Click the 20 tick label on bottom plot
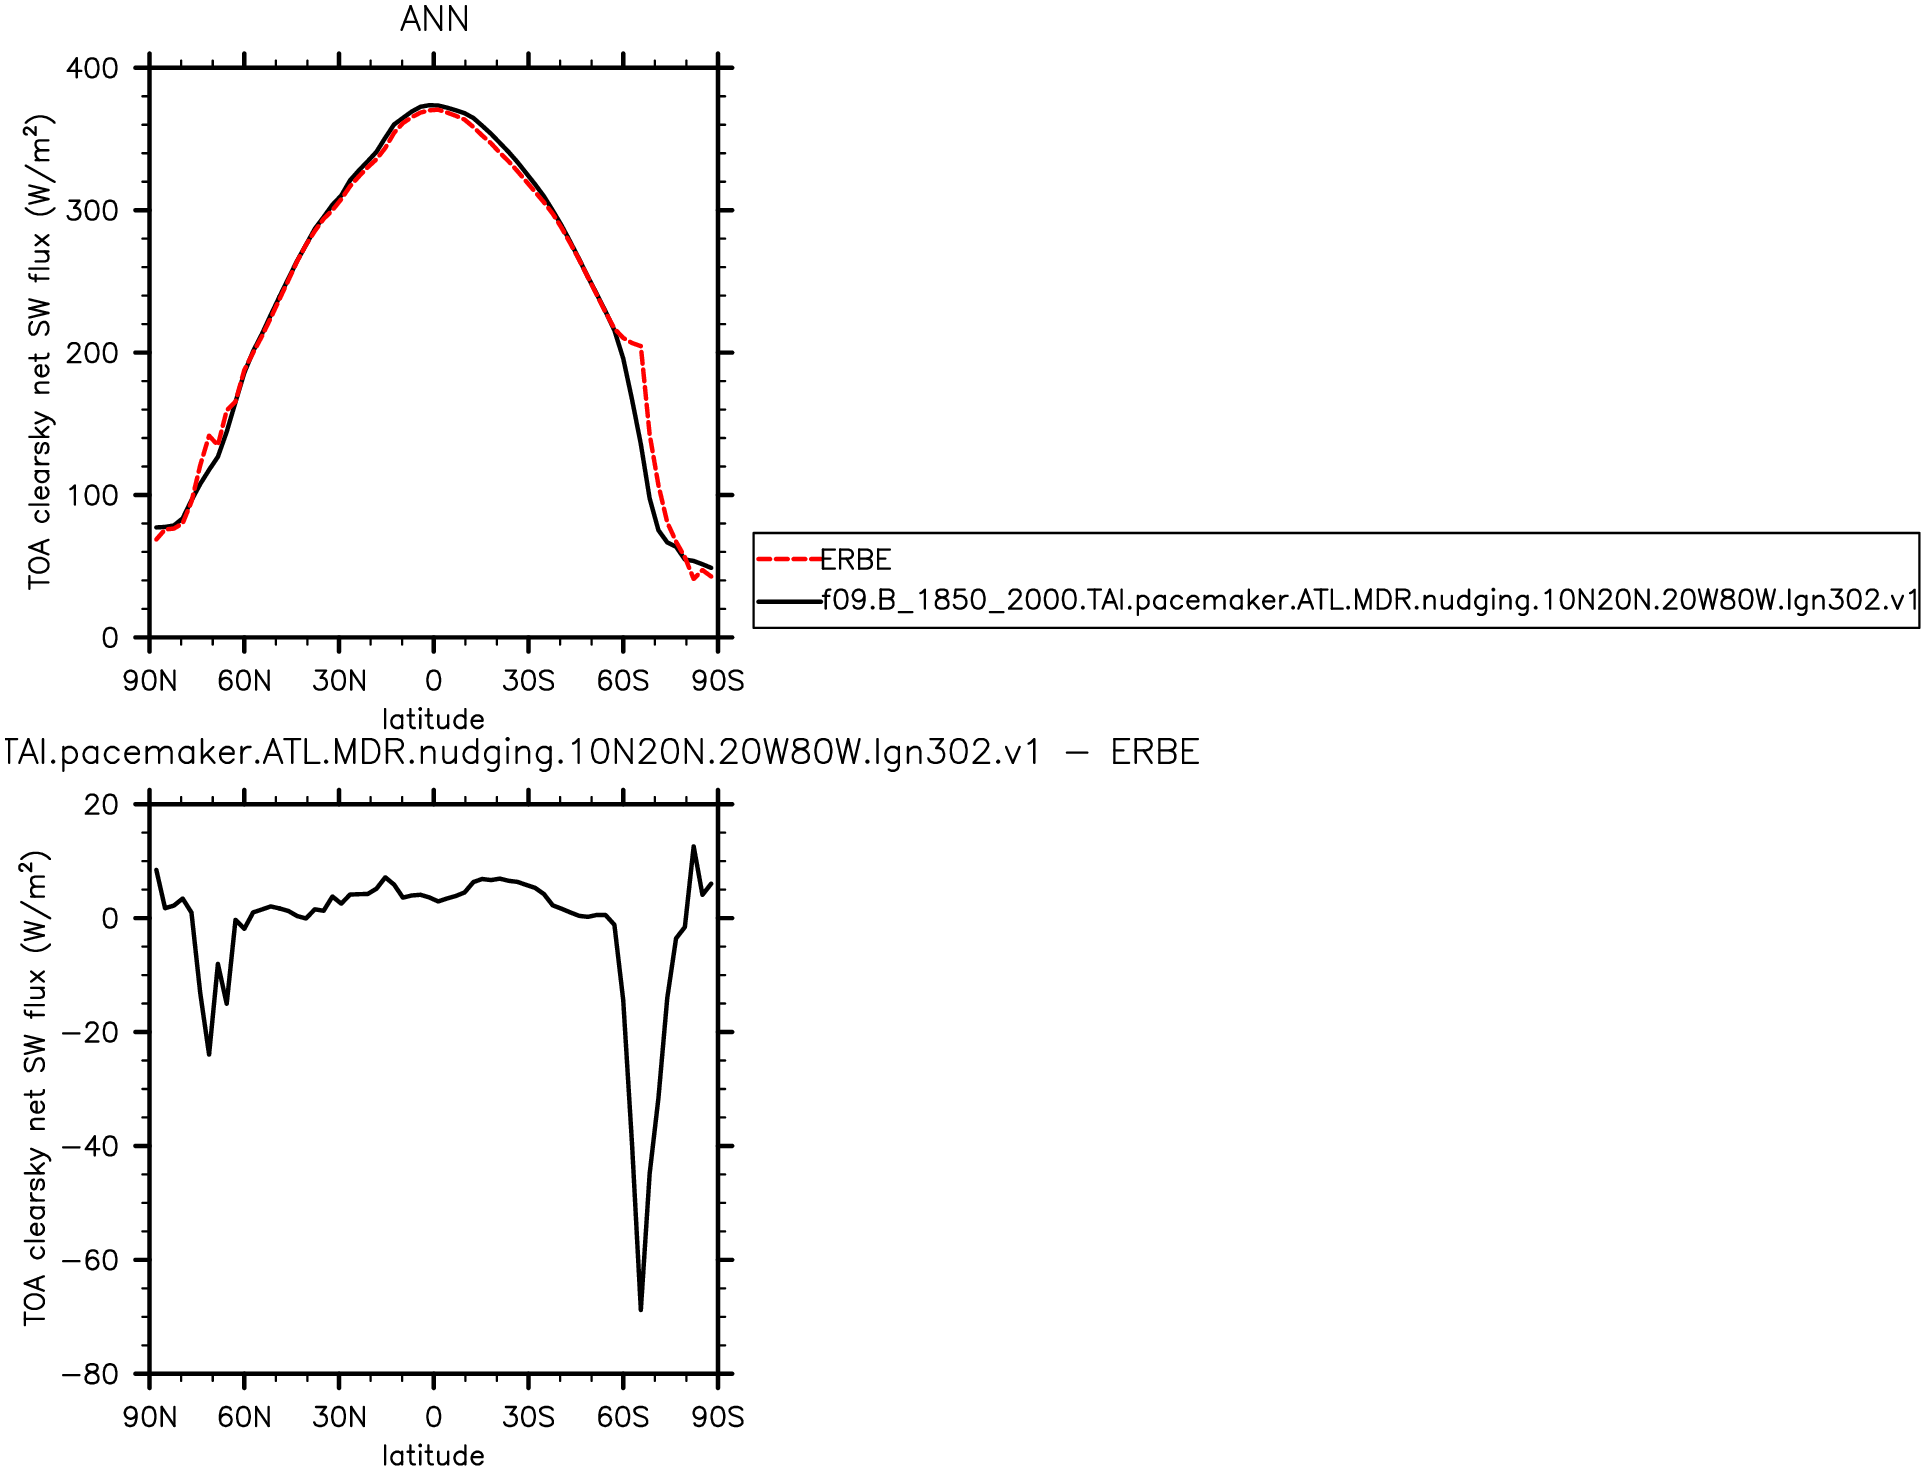Screen dimensions: 1926x1471 tap(101, 805)
